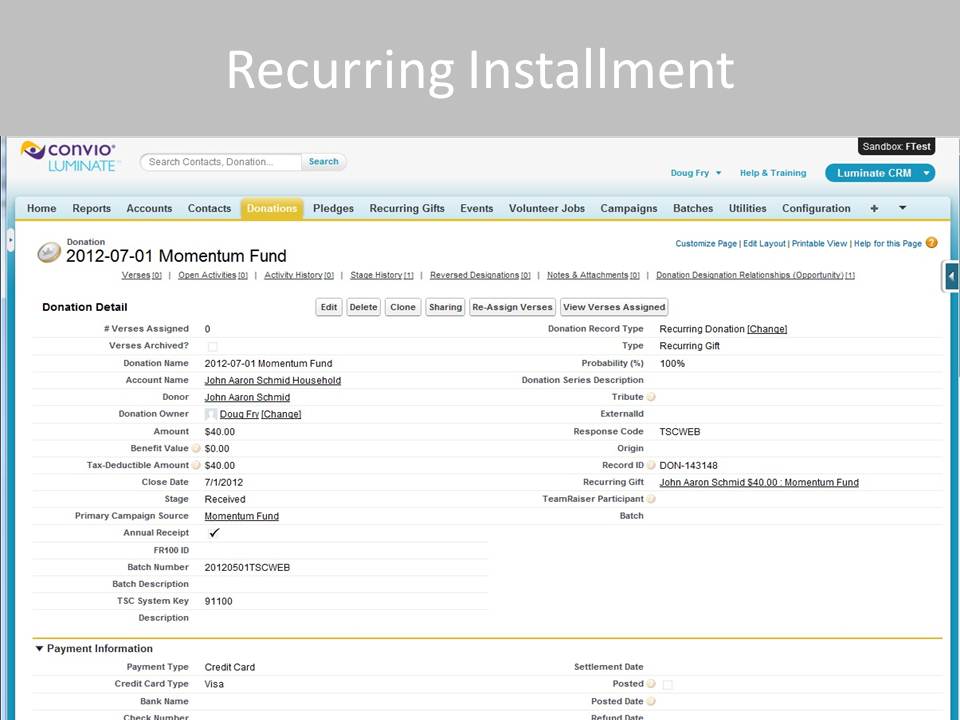
Task: Type in the Search Contacts field
Action: pos(221,162)
